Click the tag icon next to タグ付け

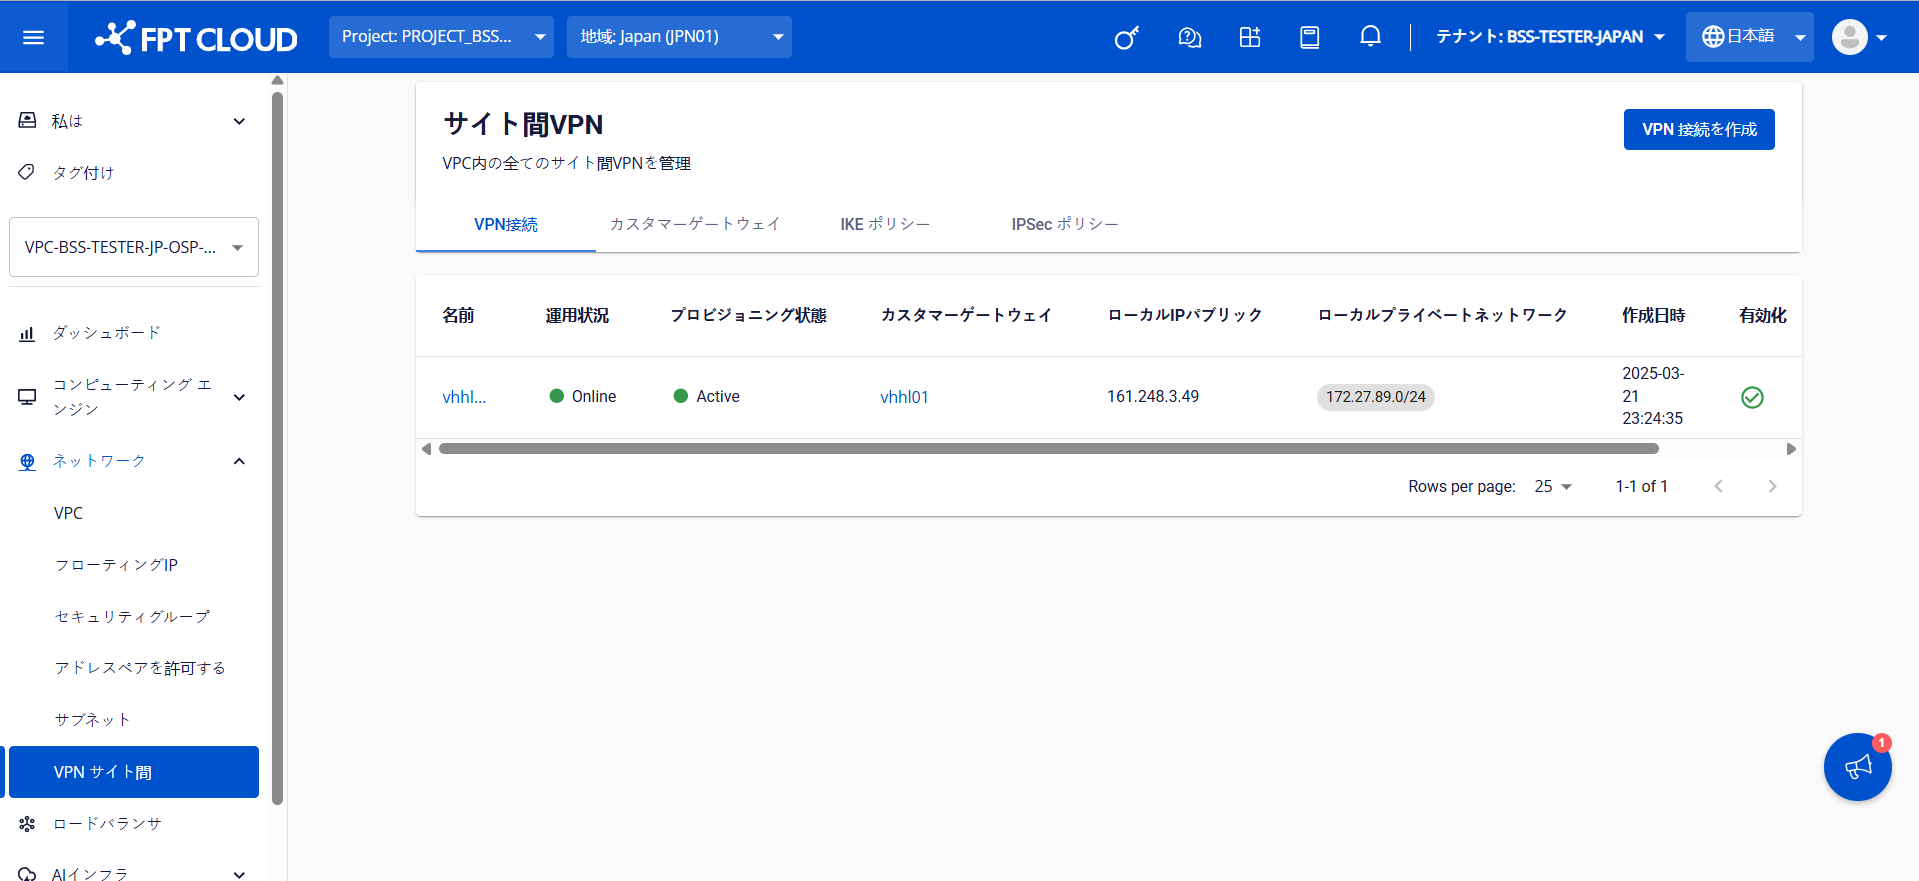click(27, 172)
